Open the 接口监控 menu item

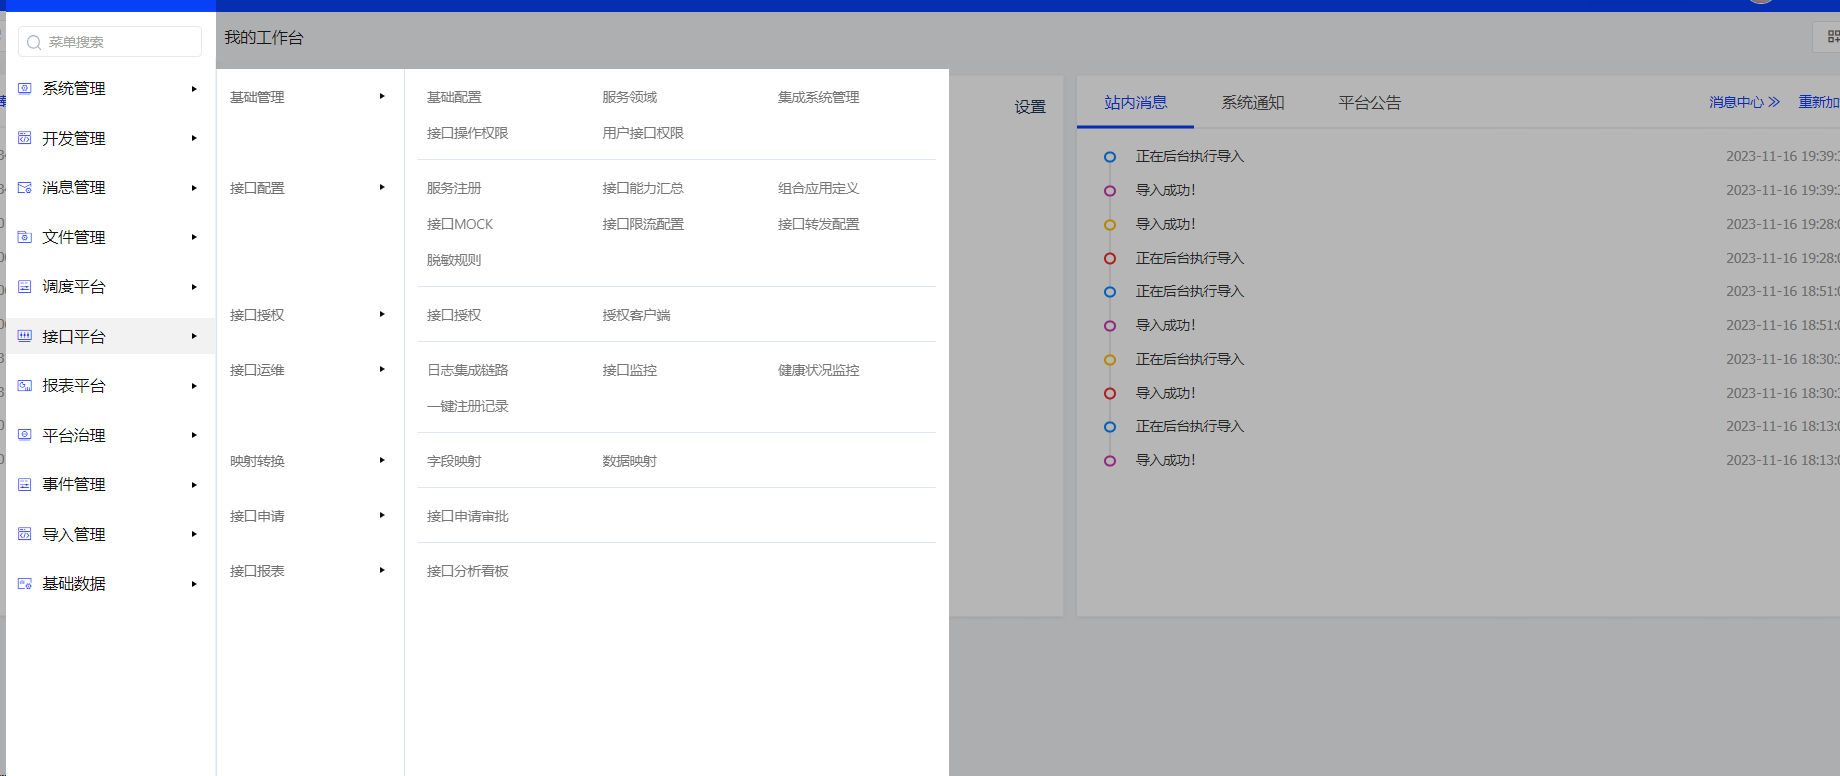630,370
